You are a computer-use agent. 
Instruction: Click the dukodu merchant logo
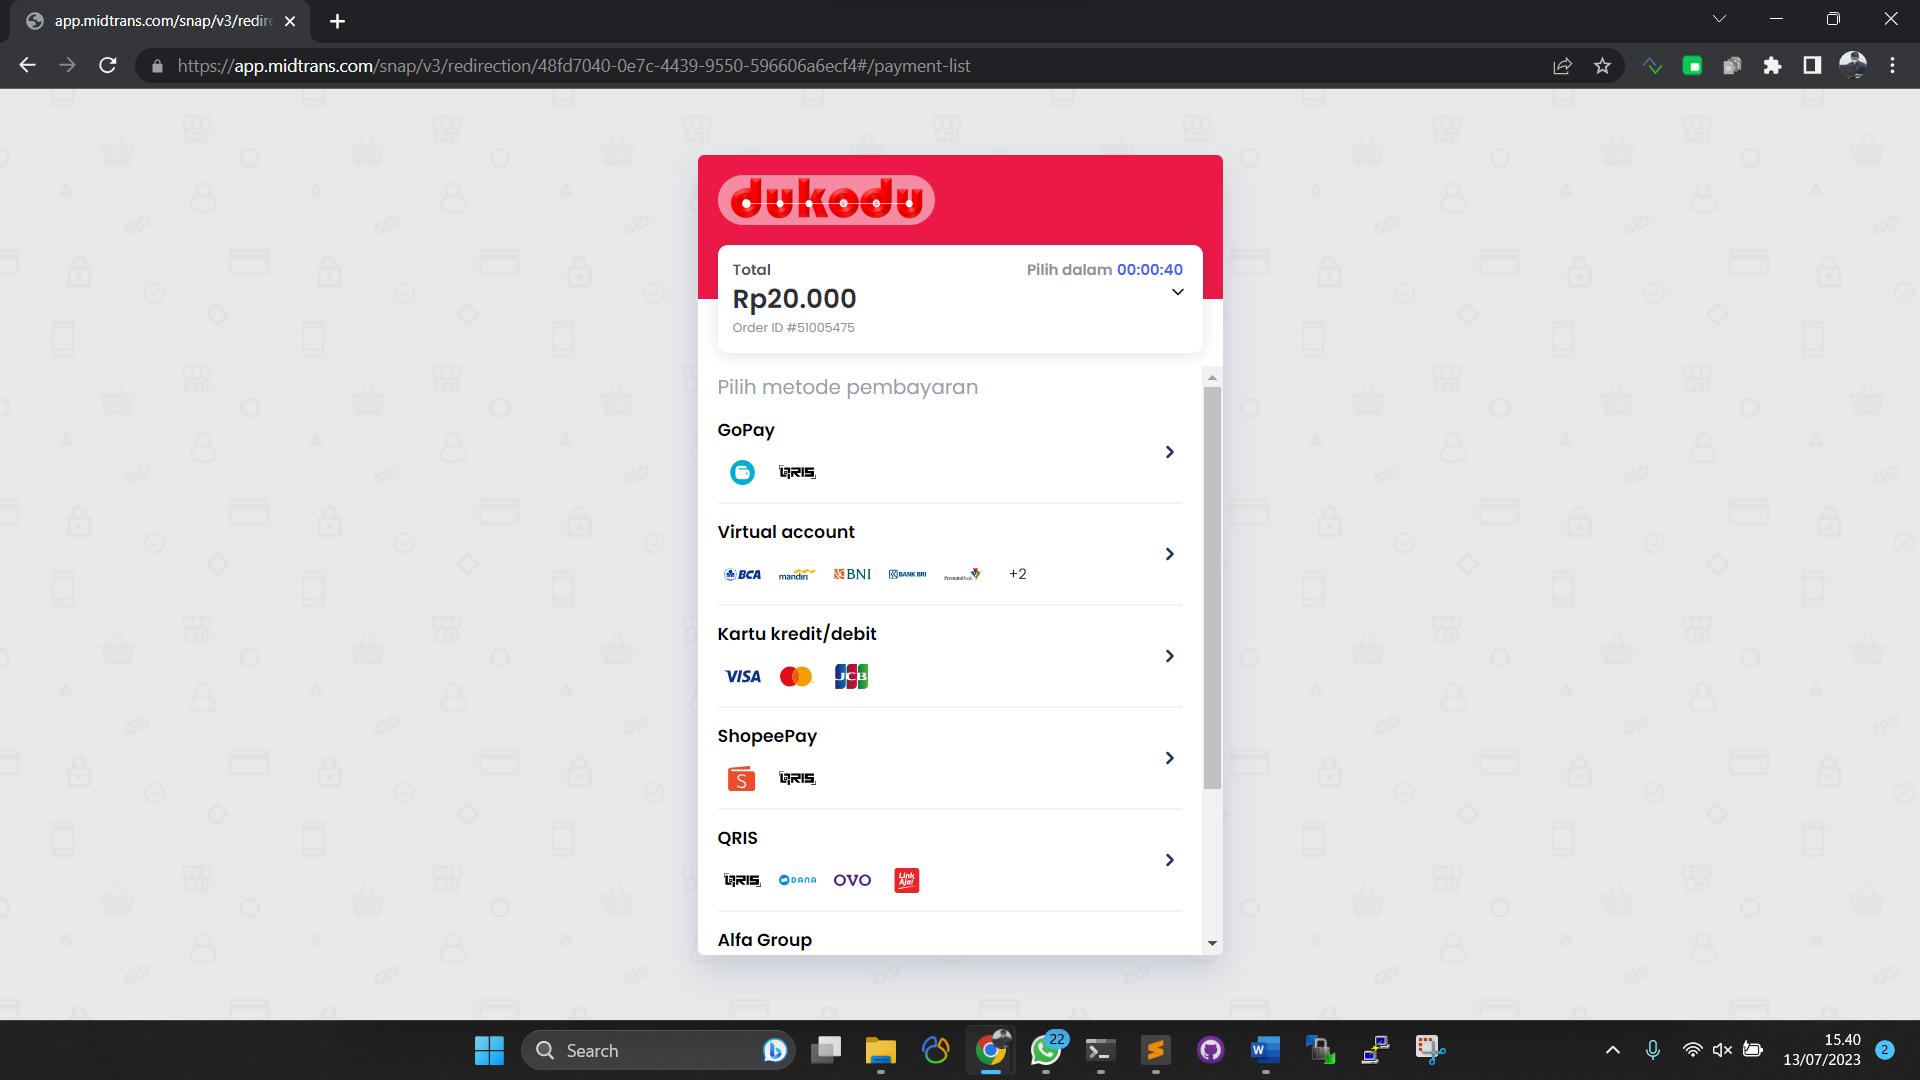(x=826, y=199)
